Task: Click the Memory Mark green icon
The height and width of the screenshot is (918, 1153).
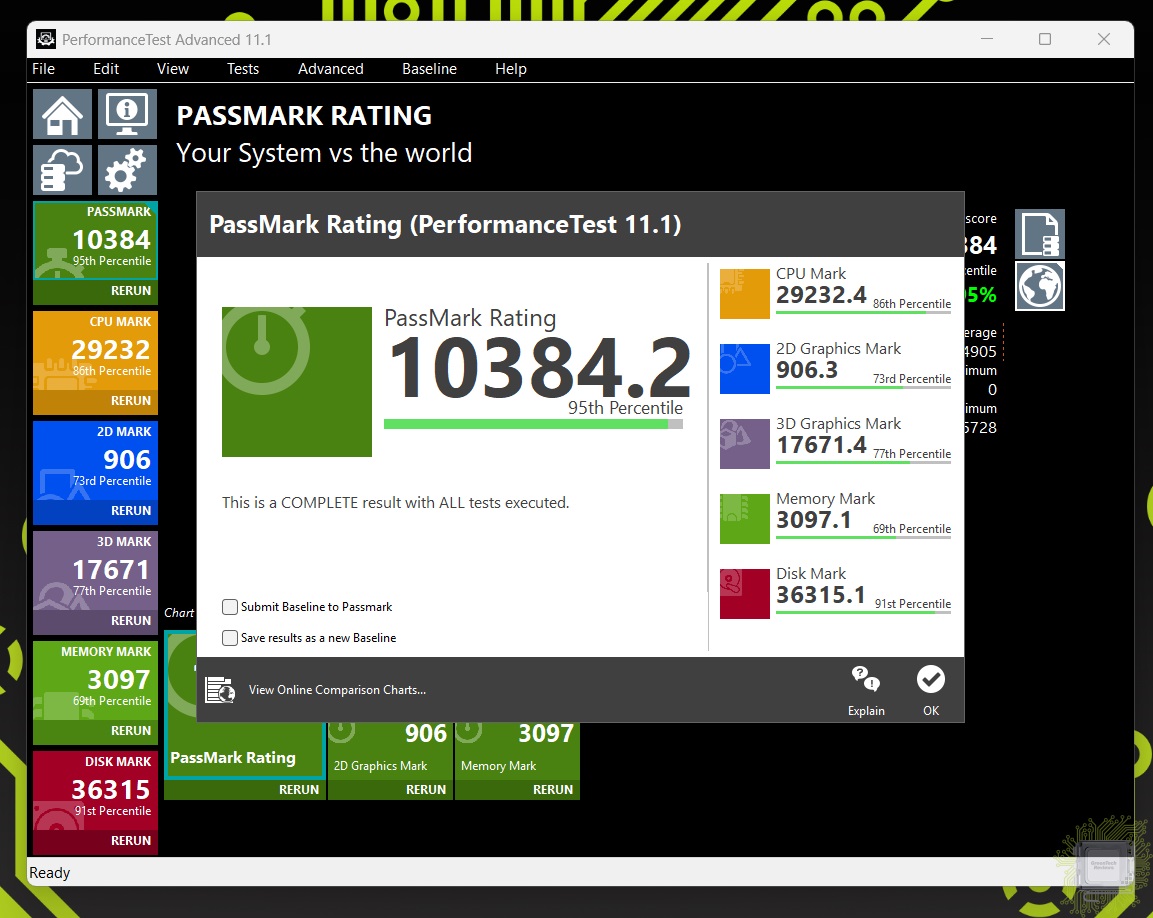Action: 744,519
